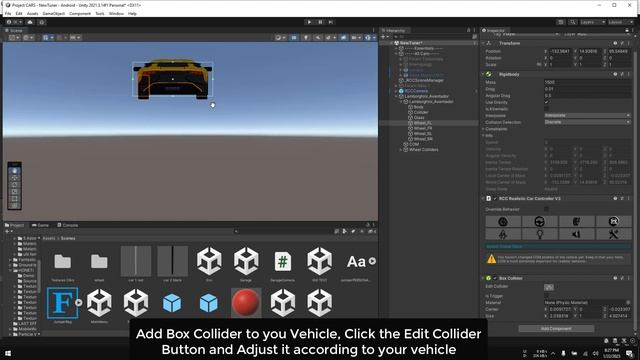Toggle the Is Trigger checkbox

coord(547,296)
